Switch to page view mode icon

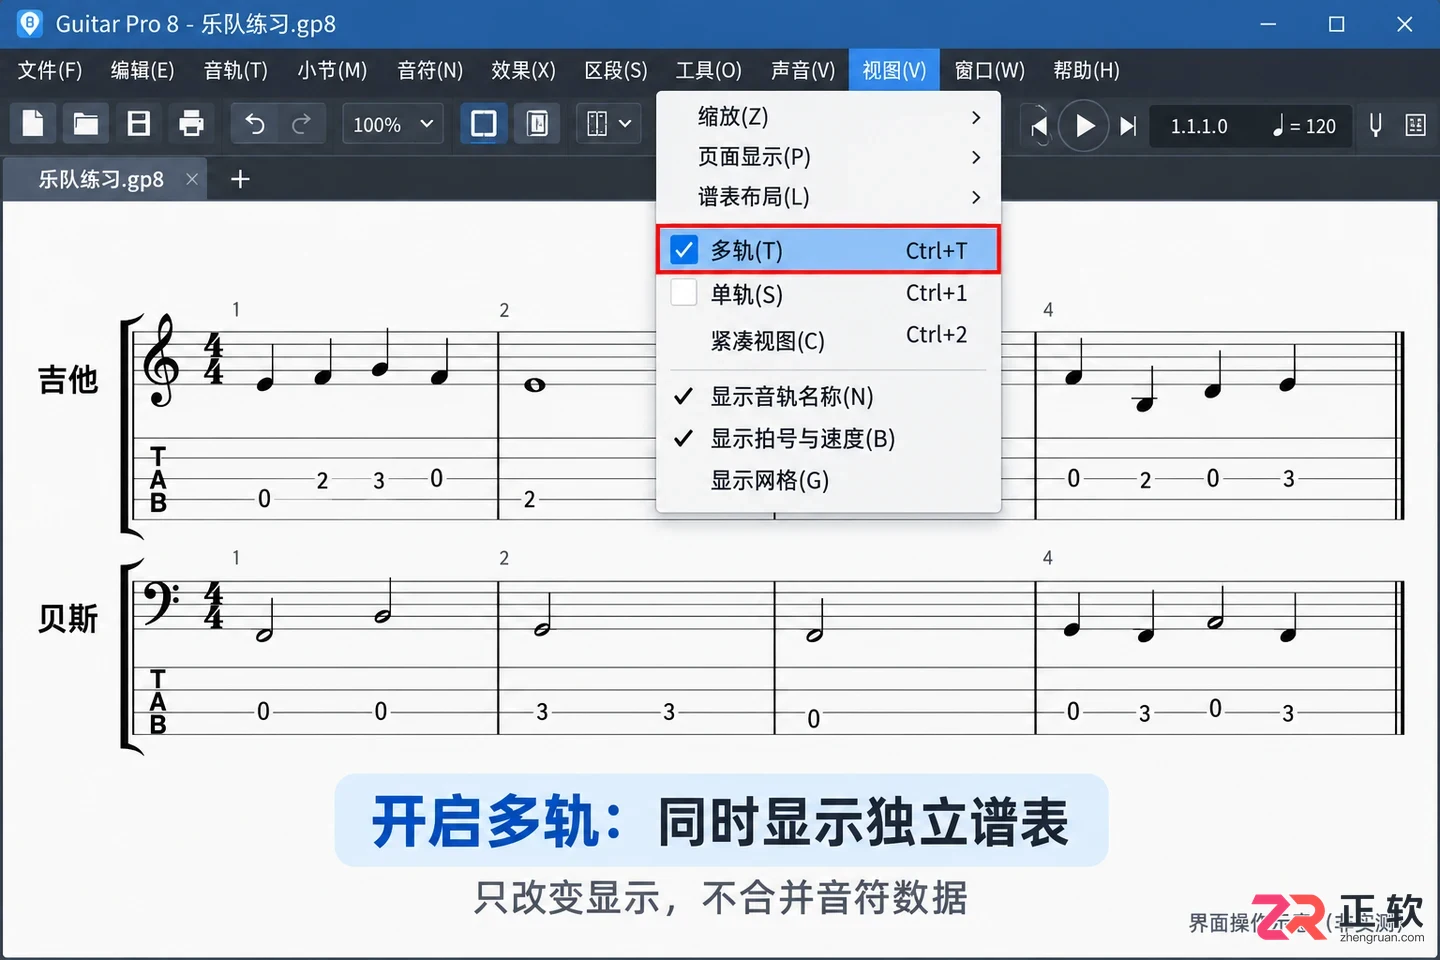[x=537, y=124]
